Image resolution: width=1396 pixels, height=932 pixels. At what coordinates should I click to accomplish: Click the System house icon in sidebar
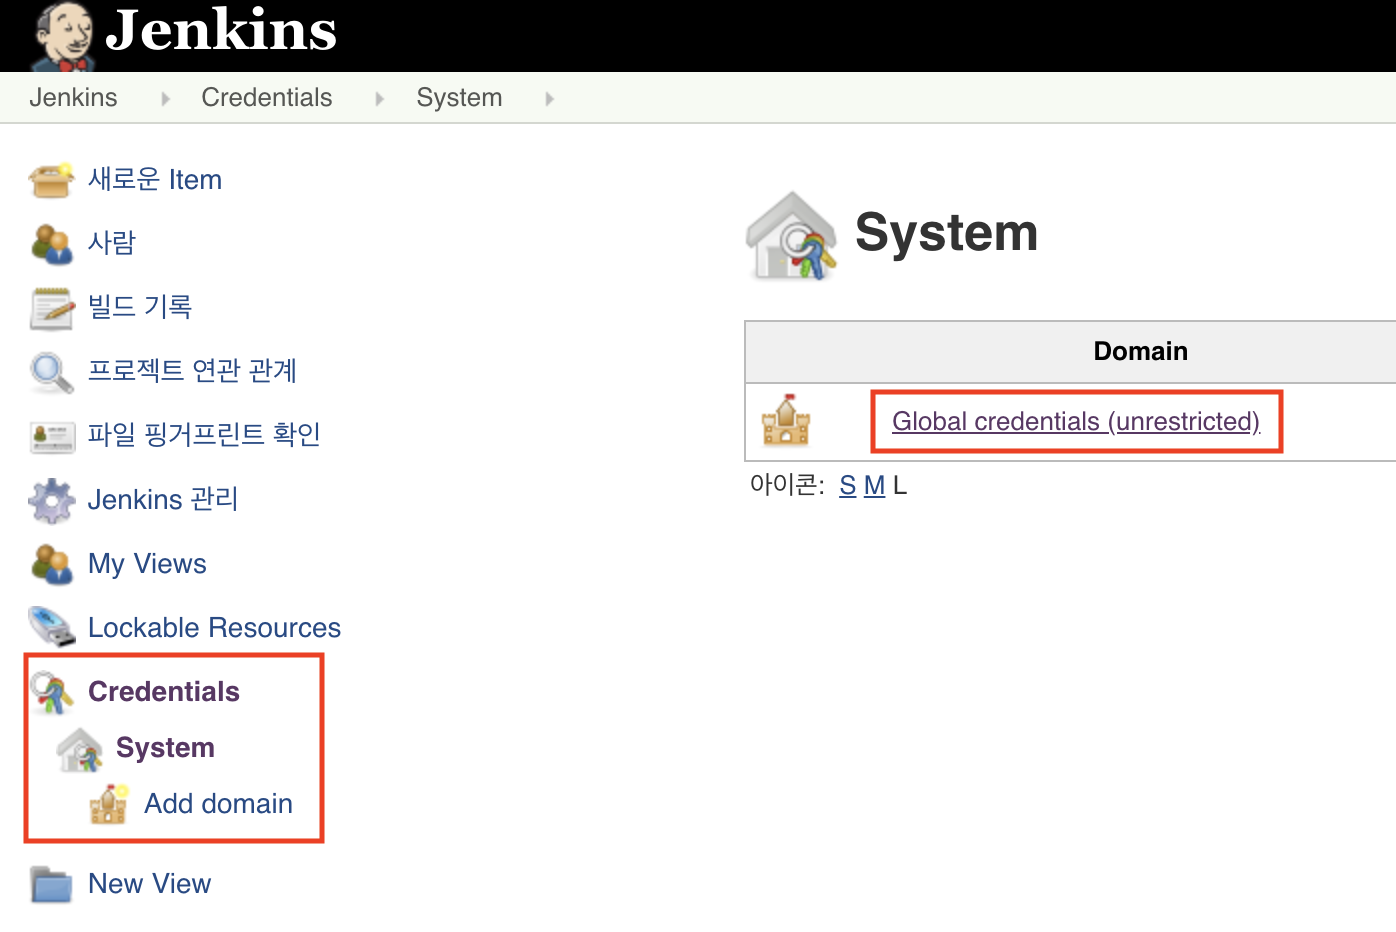80,749
